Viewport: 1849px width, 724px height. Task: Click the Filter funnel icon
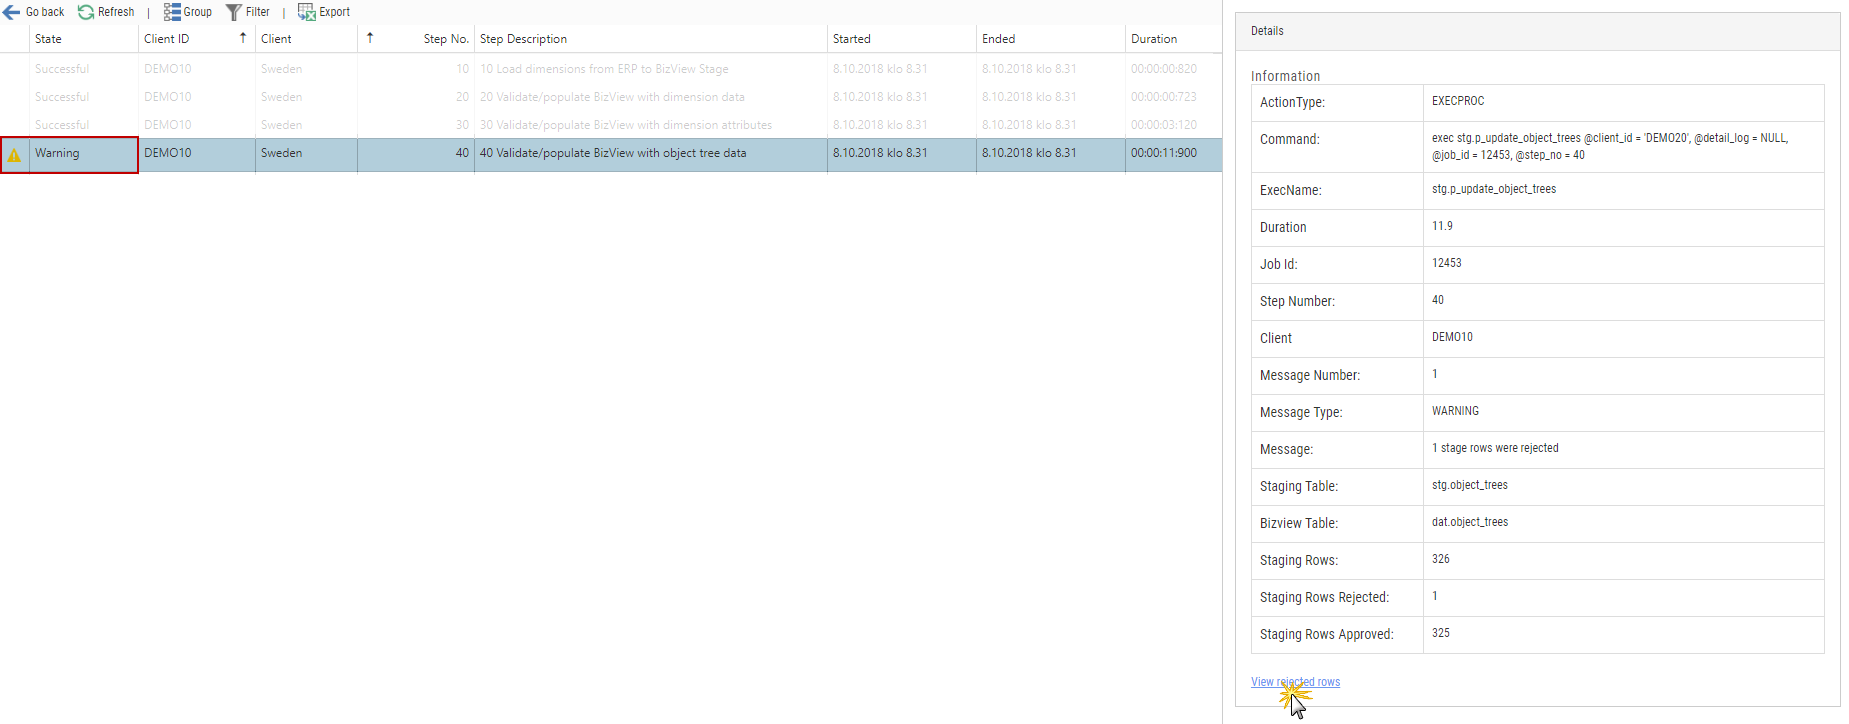233,12
